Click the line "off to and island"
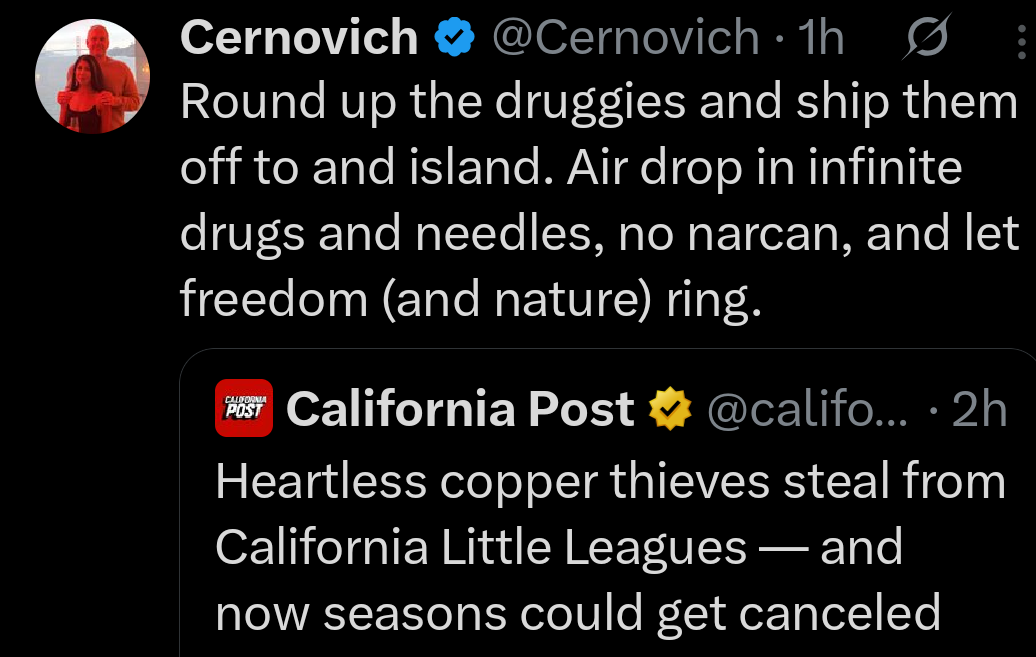This screenshot has width=1036, height=657. (x=570, y=168)
